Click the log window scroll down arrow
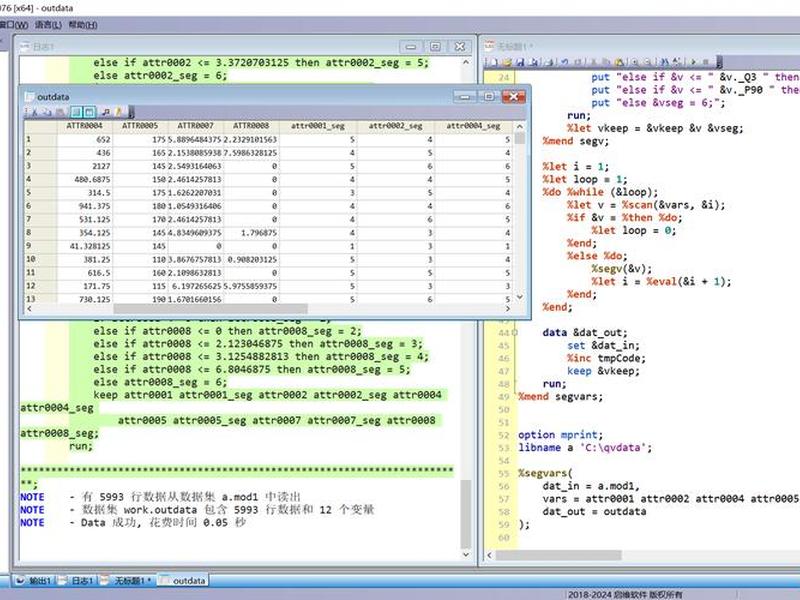The height and width of the screenshot is (600, 800). [x=465, y=555]
